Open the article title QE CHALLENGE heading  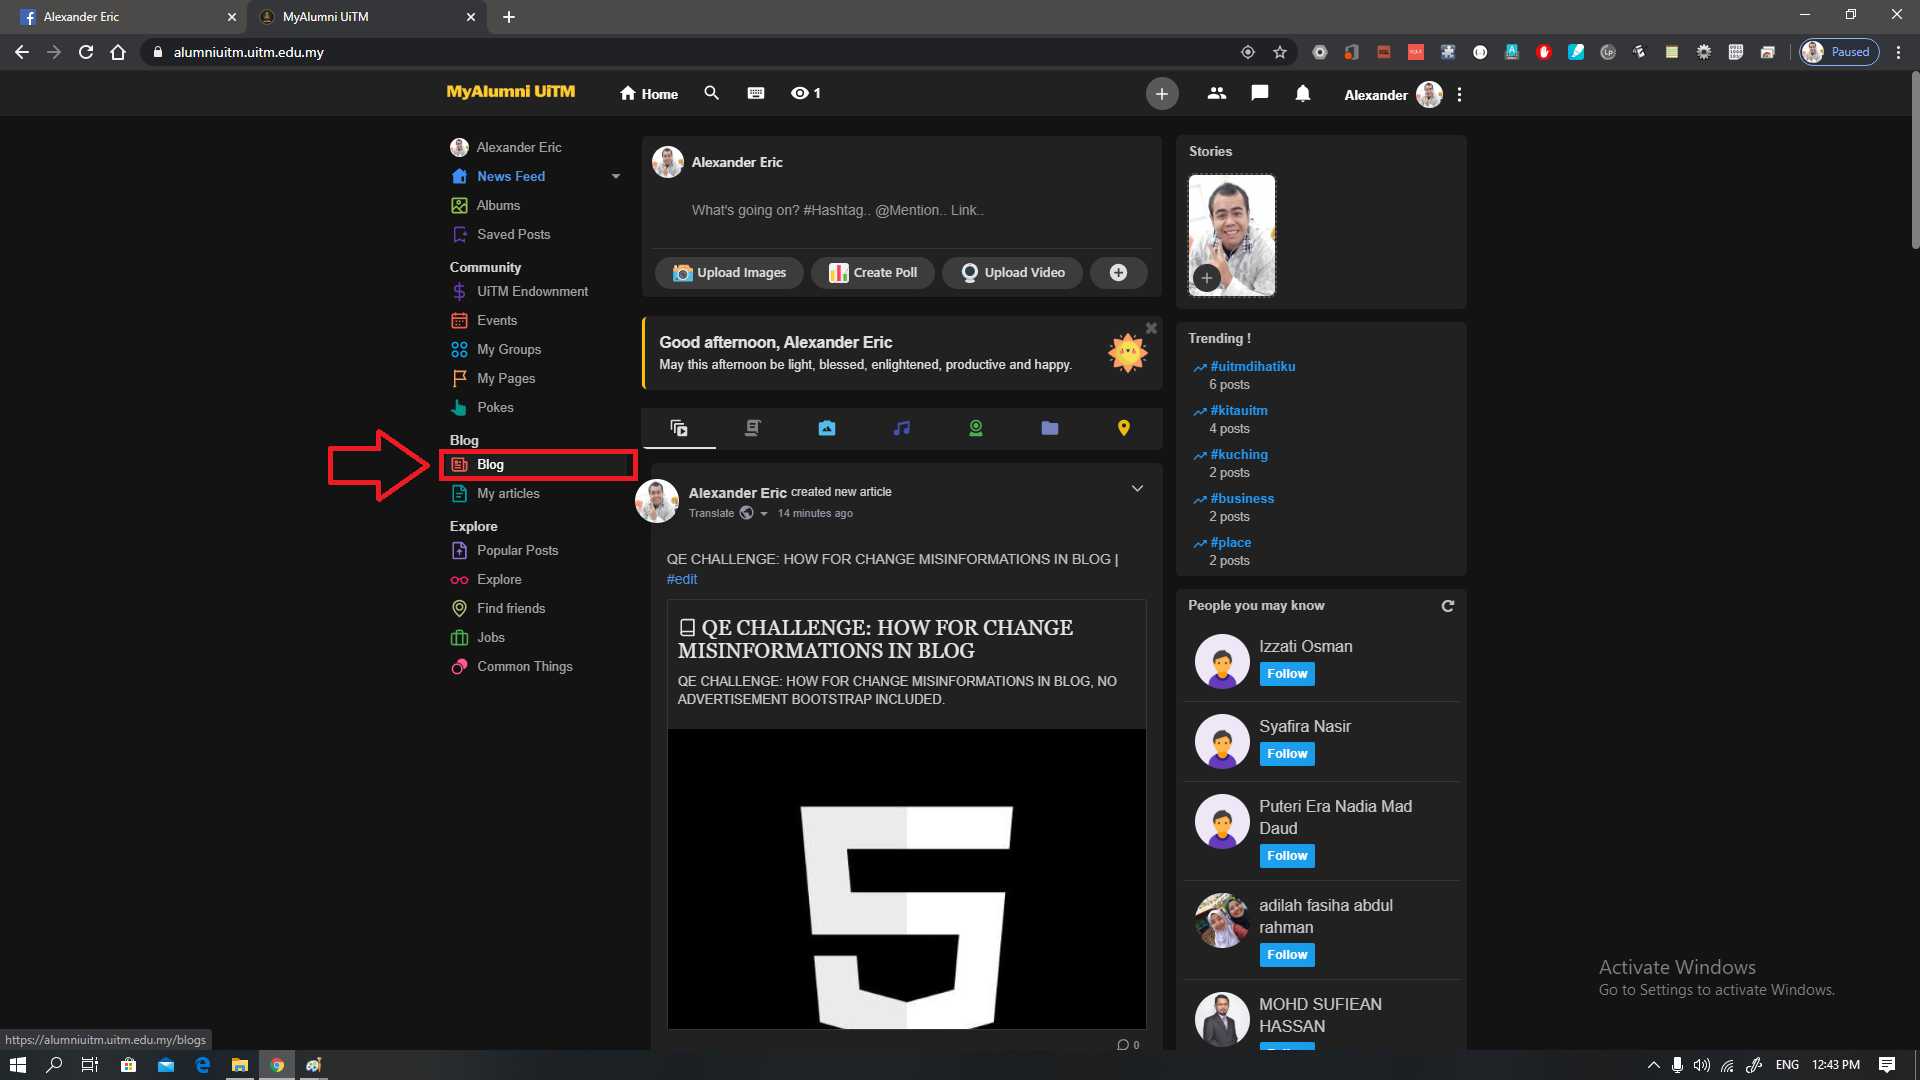875,640
